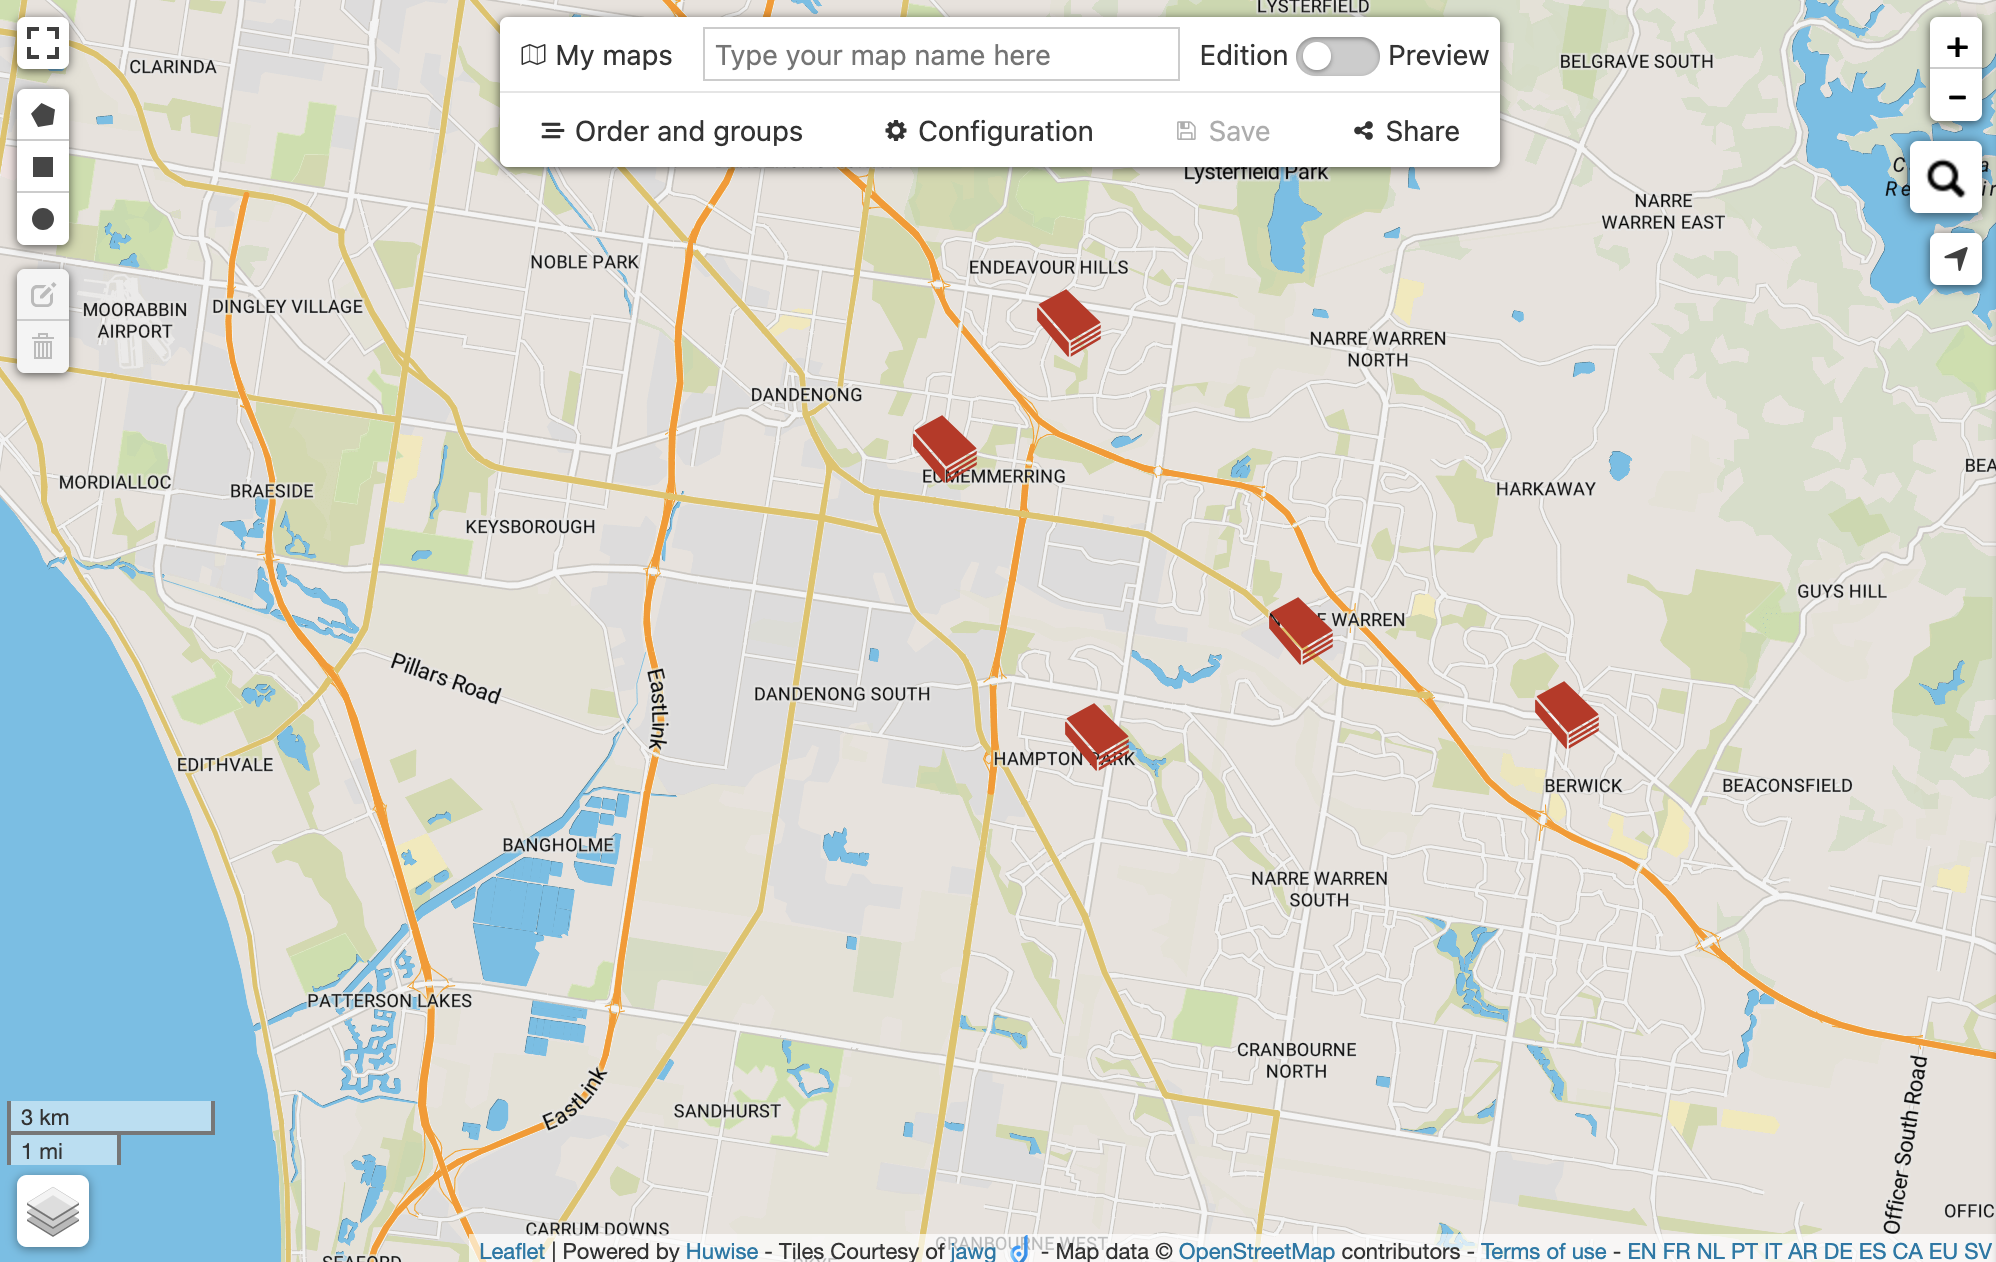Click the Share button
This screenshot has width=1996, height=1262.
tap(1406, 131)
